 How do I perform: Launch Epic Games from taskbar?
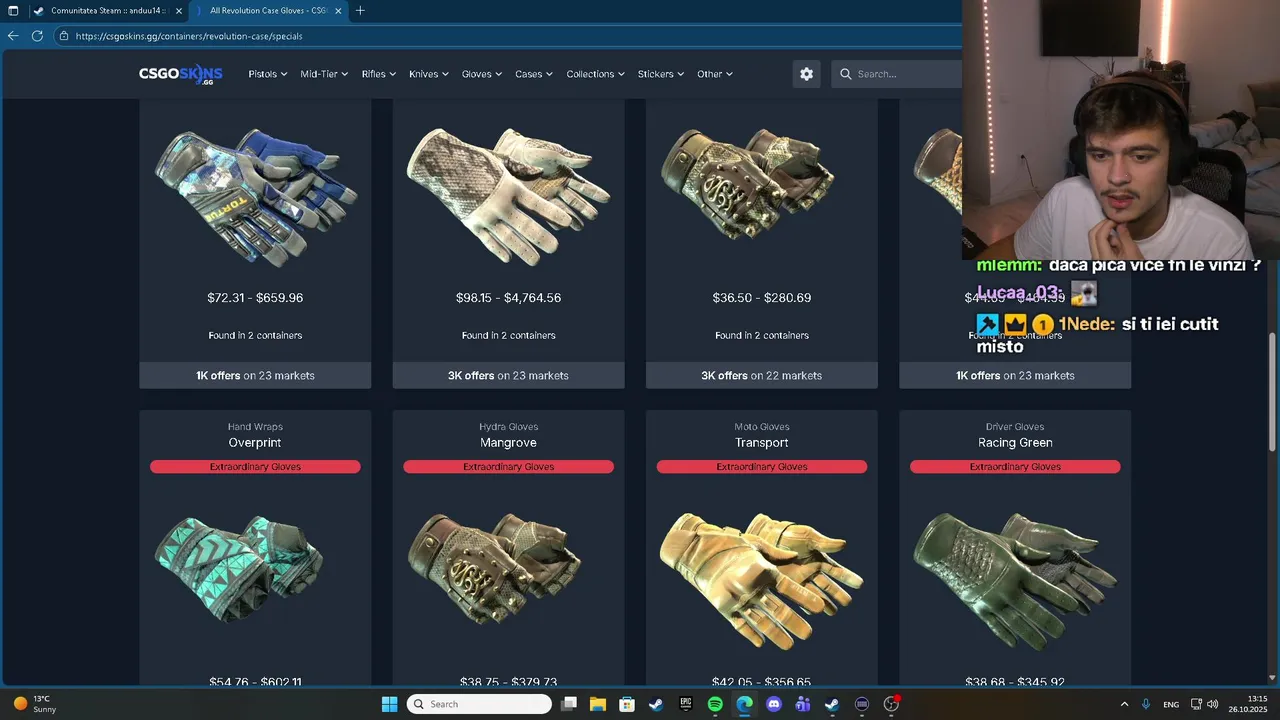pos(686,704)
